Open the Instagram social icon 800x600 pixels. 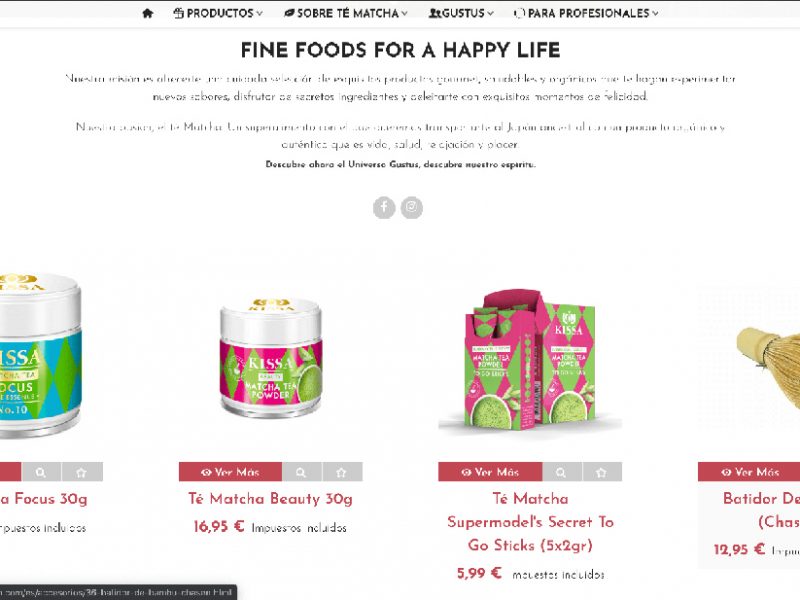[x=412, y=208]
